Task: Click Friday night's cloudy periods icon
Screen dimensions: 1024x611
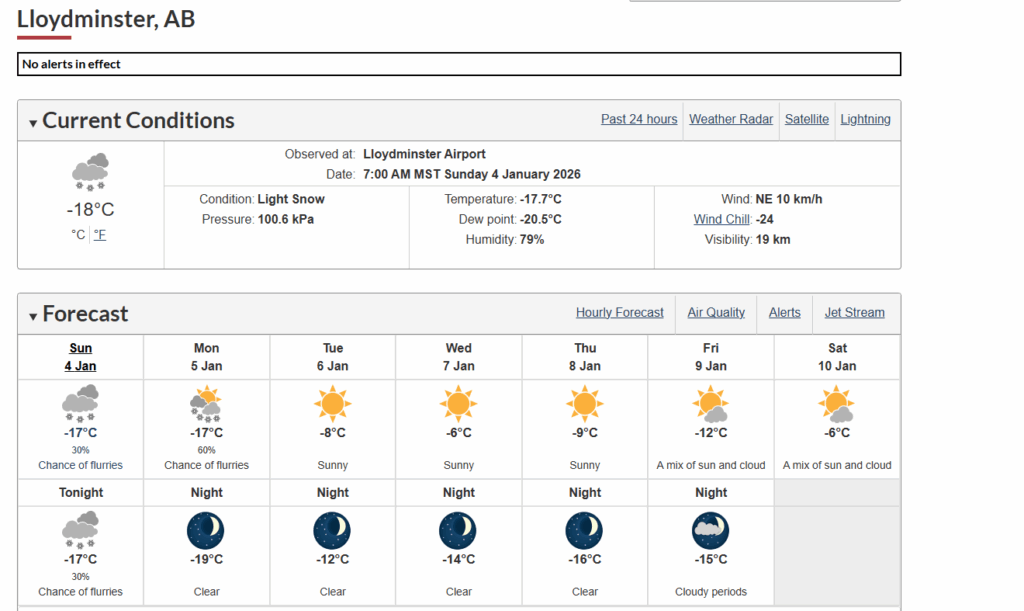Action: (x=710, y=530)
